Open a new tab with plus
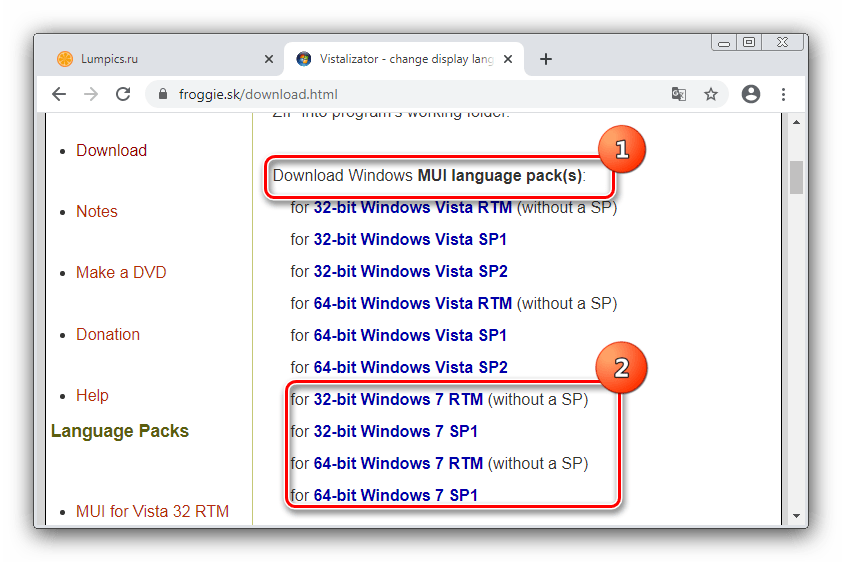842x562 pixels. [x=545, y=59]
